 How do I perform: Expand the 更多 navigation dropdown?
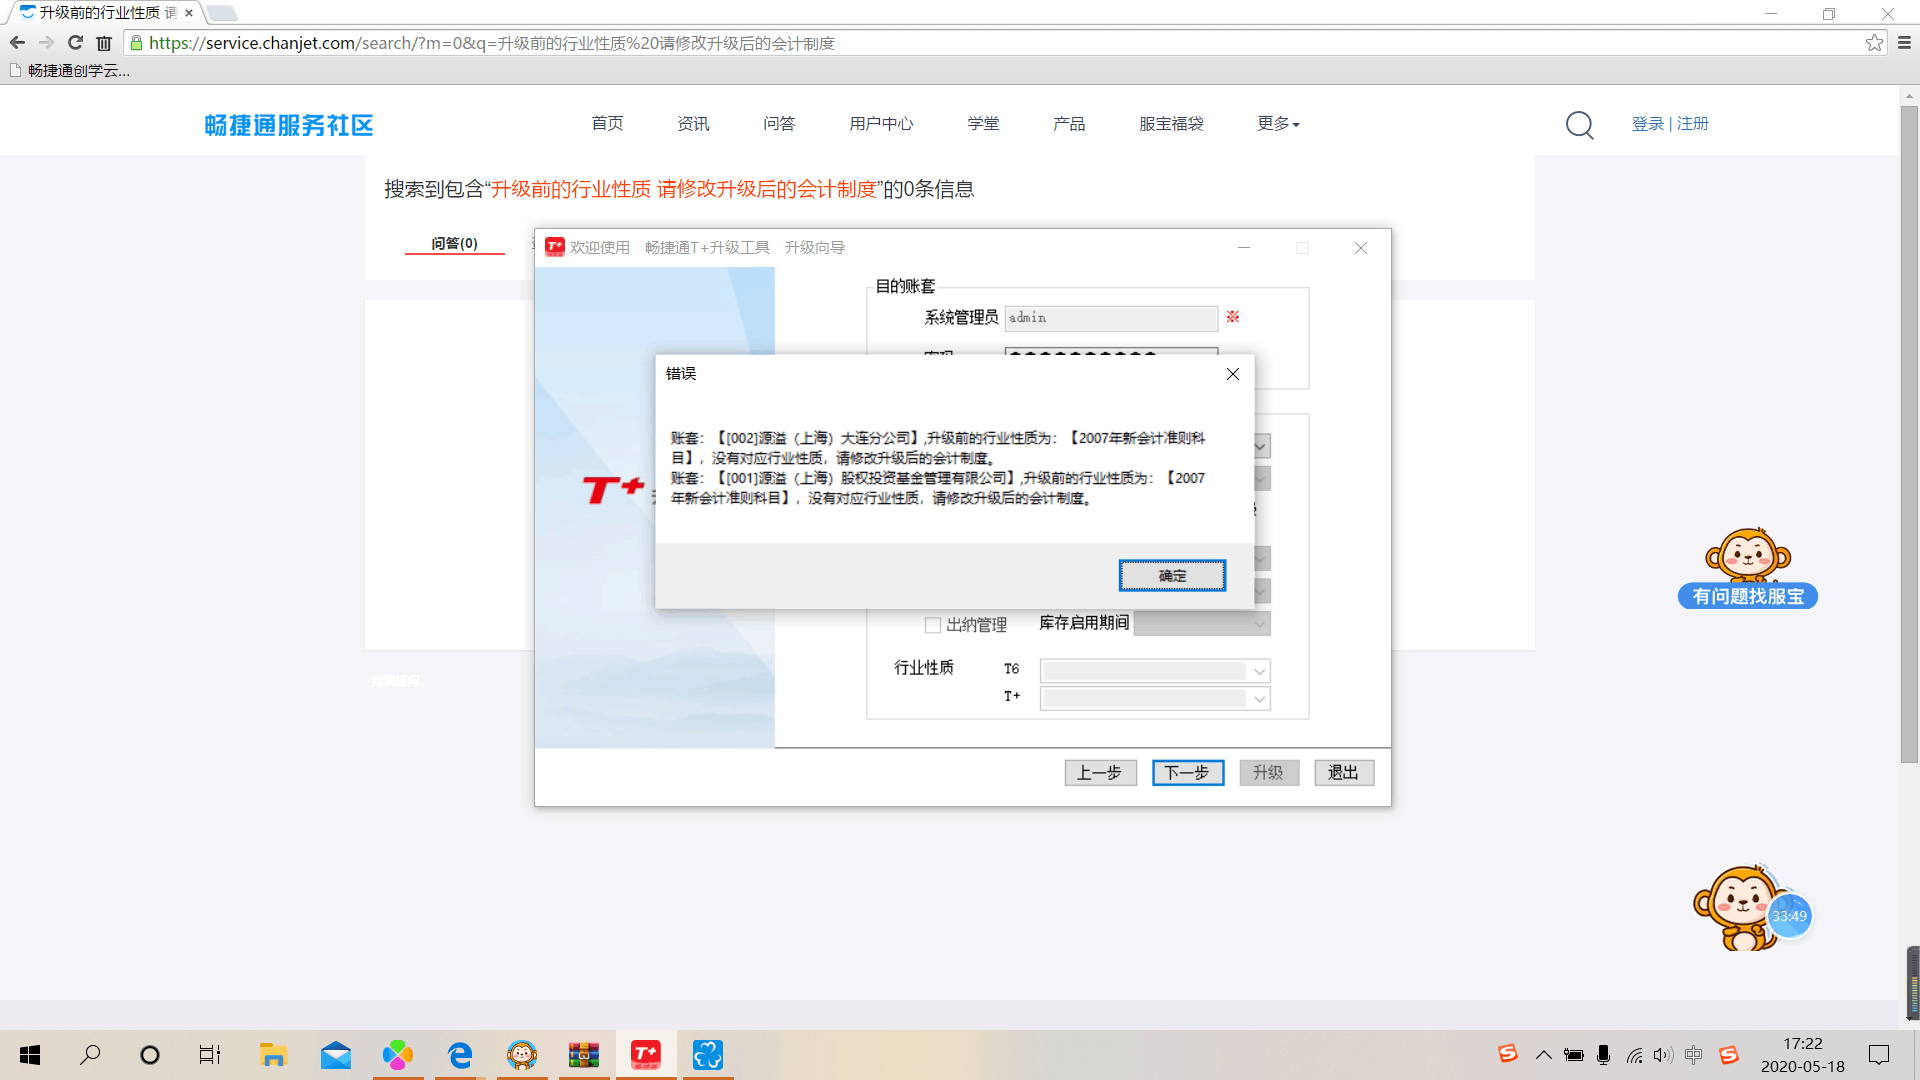1278,123
